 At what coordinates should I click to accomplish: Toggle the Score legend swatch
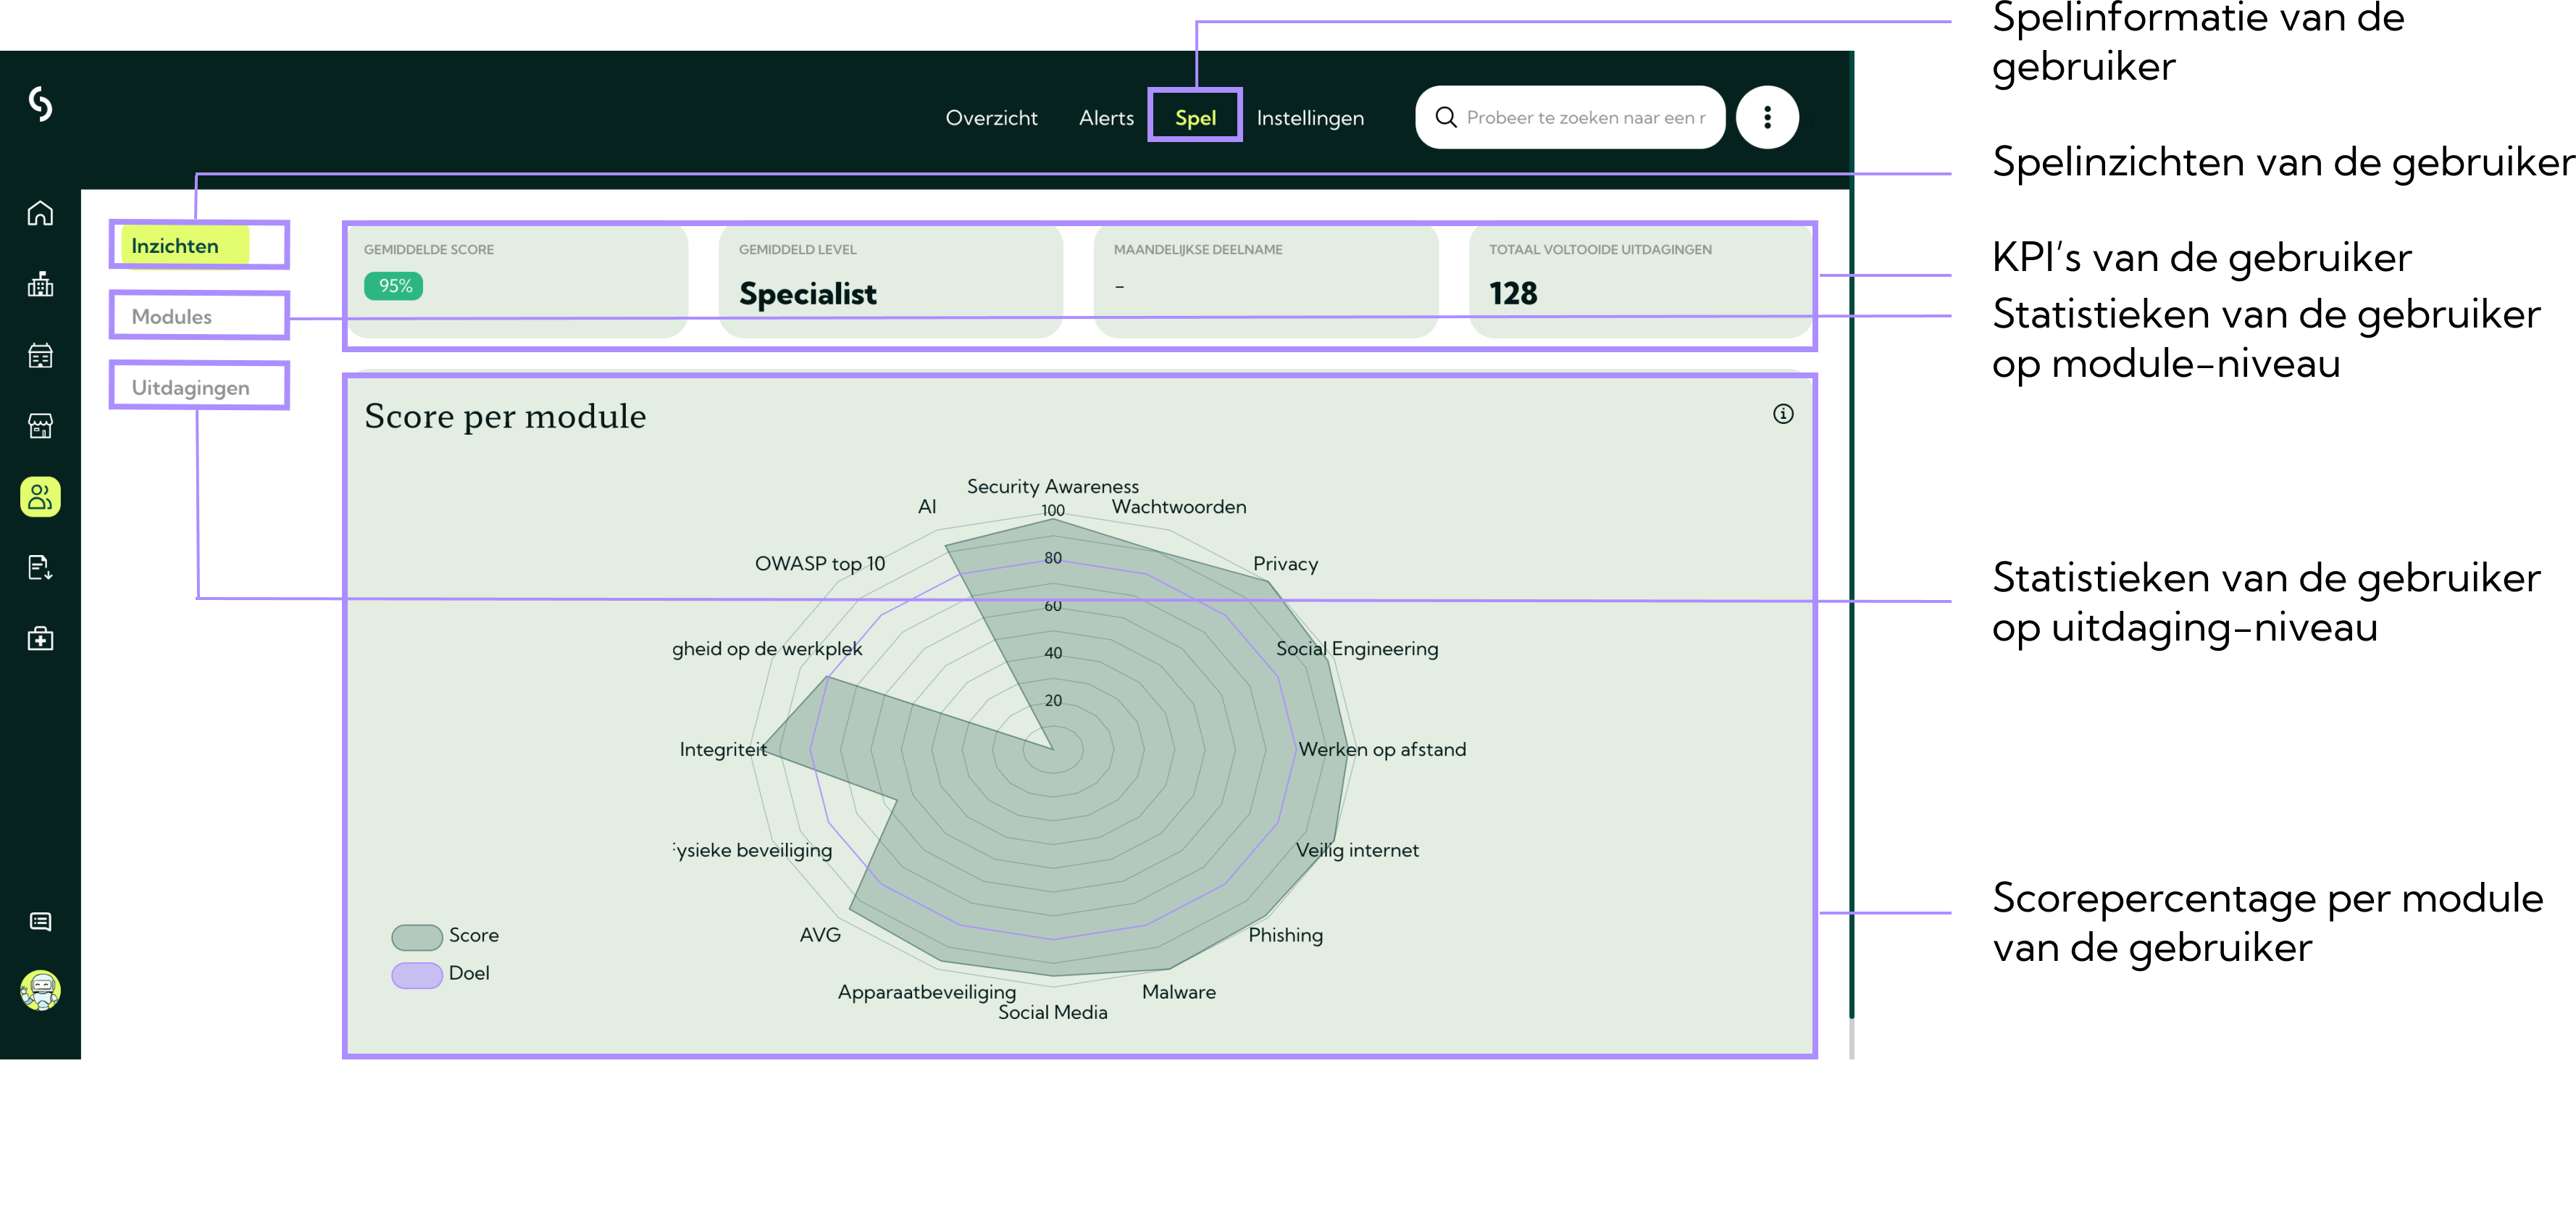[x=417, y=936]
